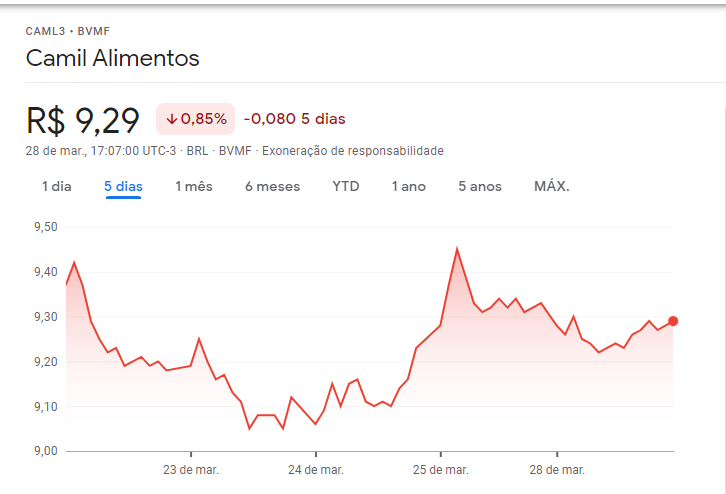The image size is (726, 494).
Task: Click the 9,50 y-axis label
Action: (x=46, y=227)
